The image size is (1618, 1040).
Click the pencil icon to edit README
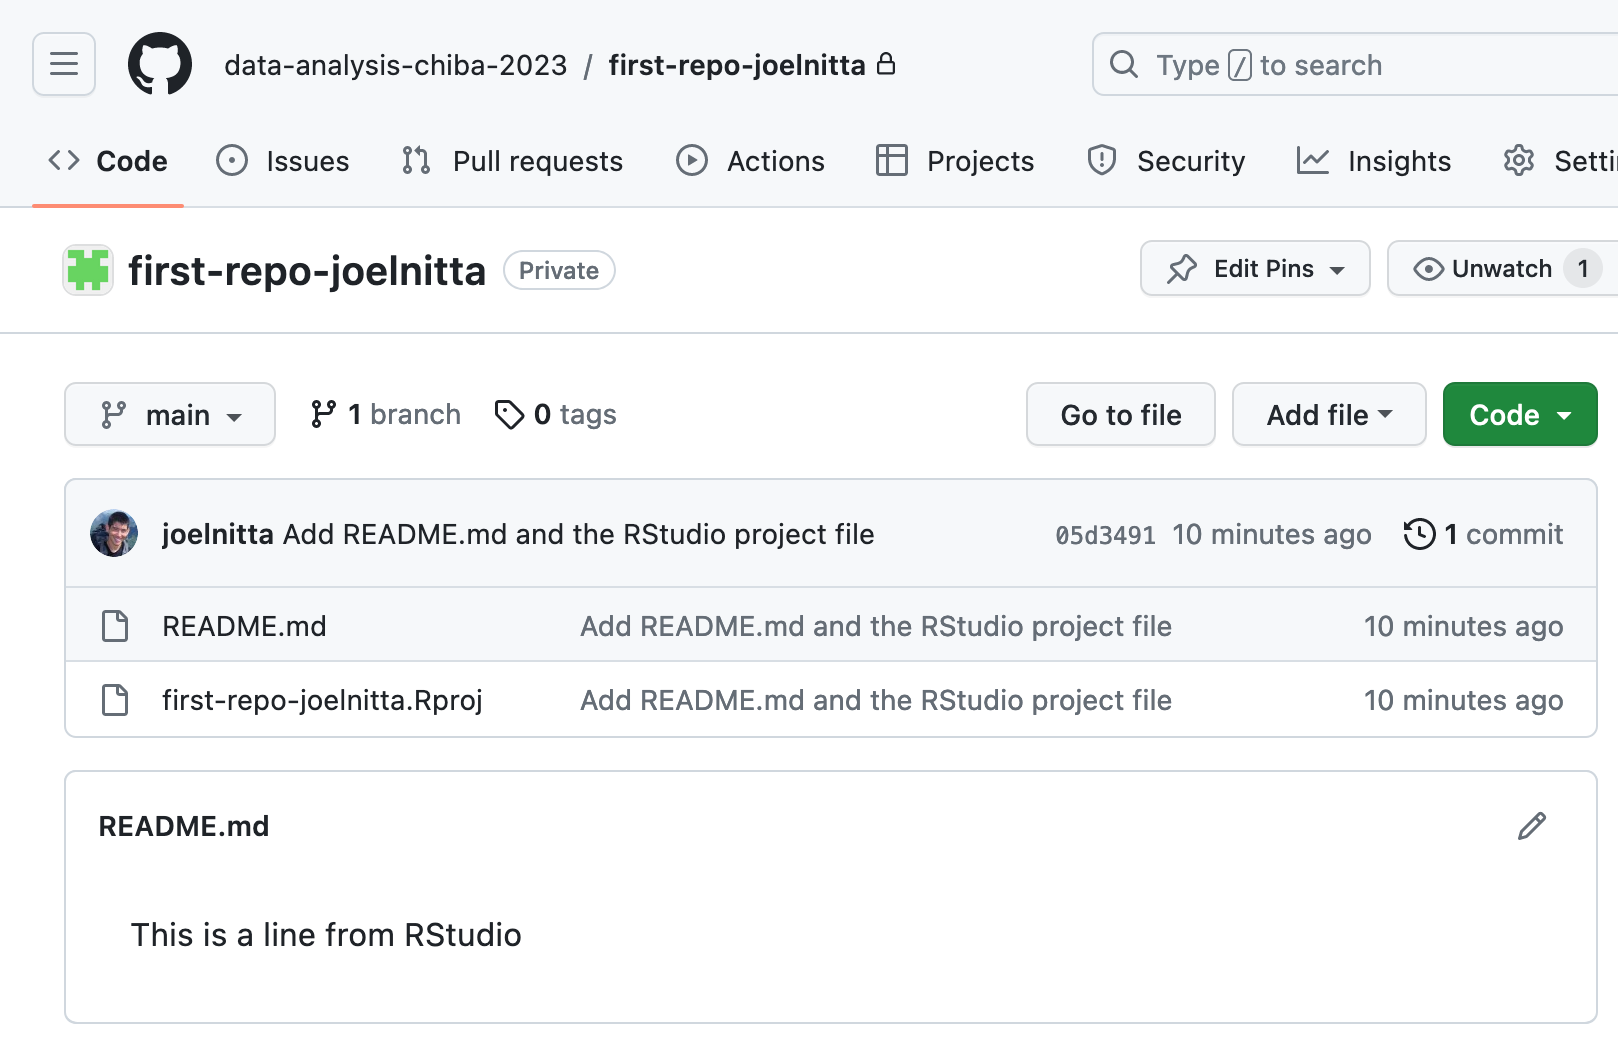[1531, 826]
